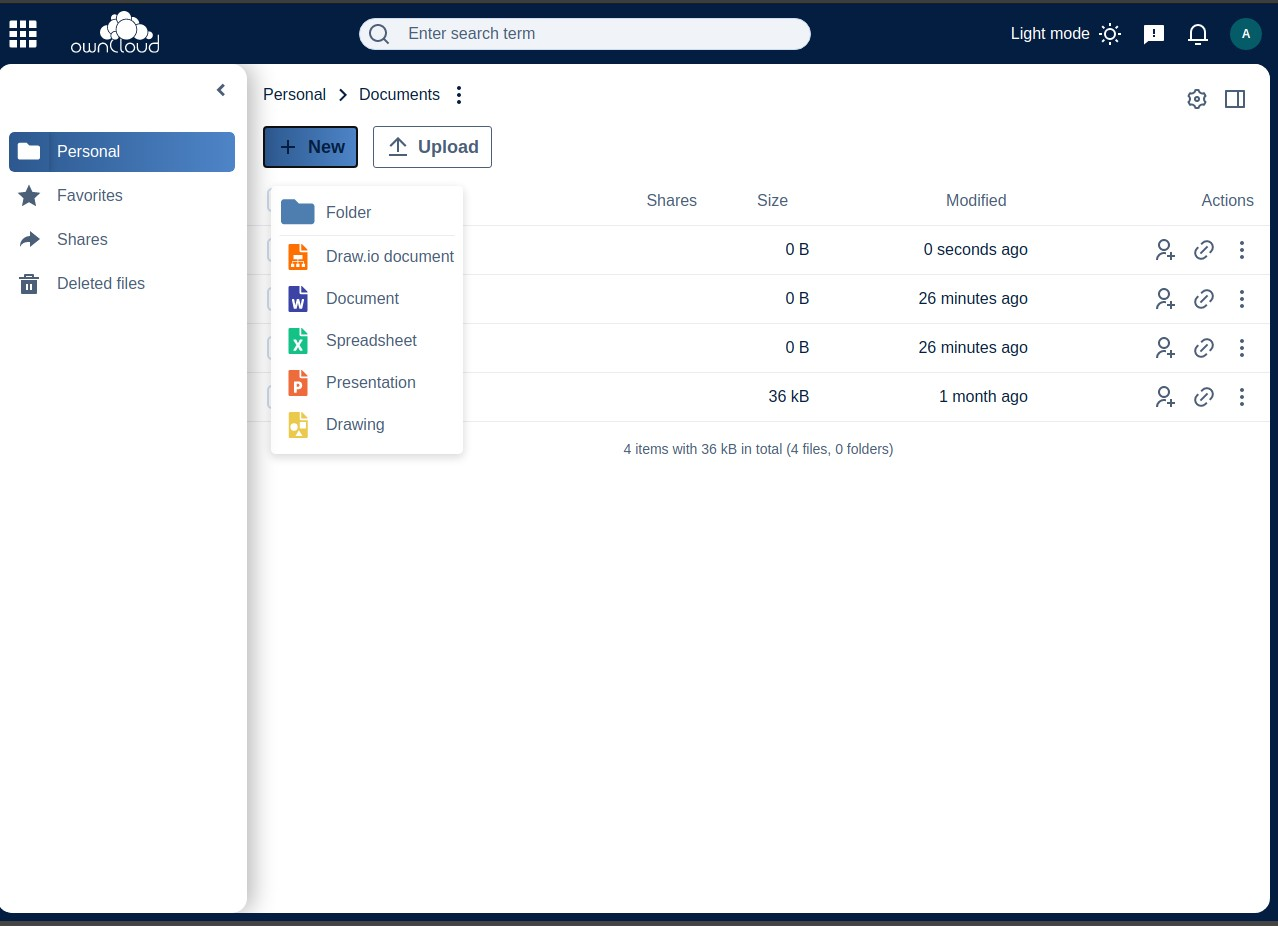Viewport: 1278px width, 926px height.
Task: Open the user avatar menu
Action: click(1245, 34)
